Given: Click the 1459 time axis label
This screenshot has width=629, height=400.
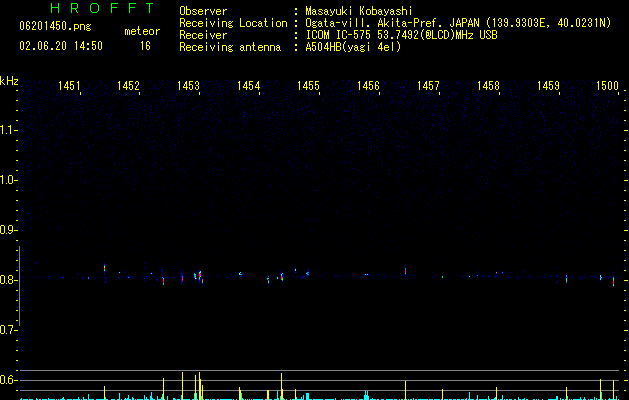Looking at the screenshot, I should click(548, 86).
